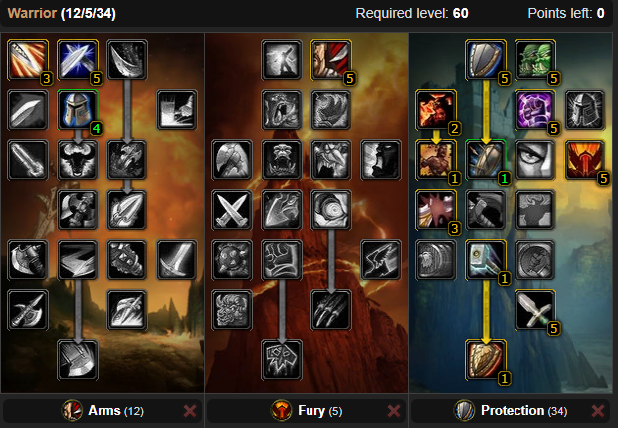Click the glowing blue sword talent in Arms
618x428 pixels.
click(x=78, y=60)
